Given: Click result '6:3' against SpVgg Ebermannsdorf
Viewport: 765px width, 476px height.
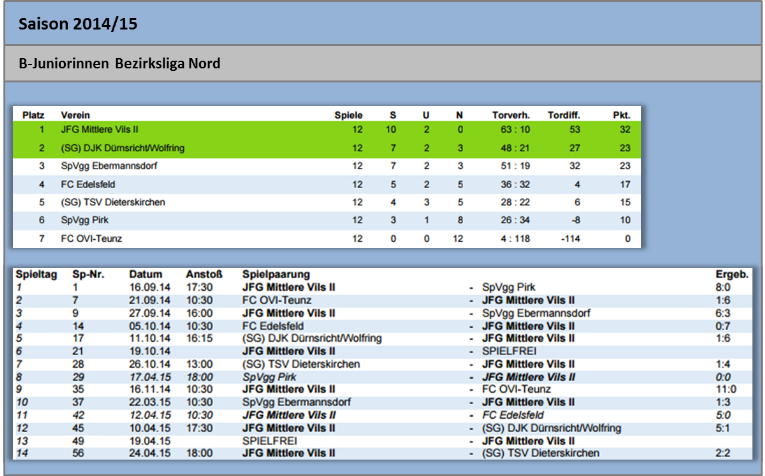Looking at the screenshot, I should point(723,313).
